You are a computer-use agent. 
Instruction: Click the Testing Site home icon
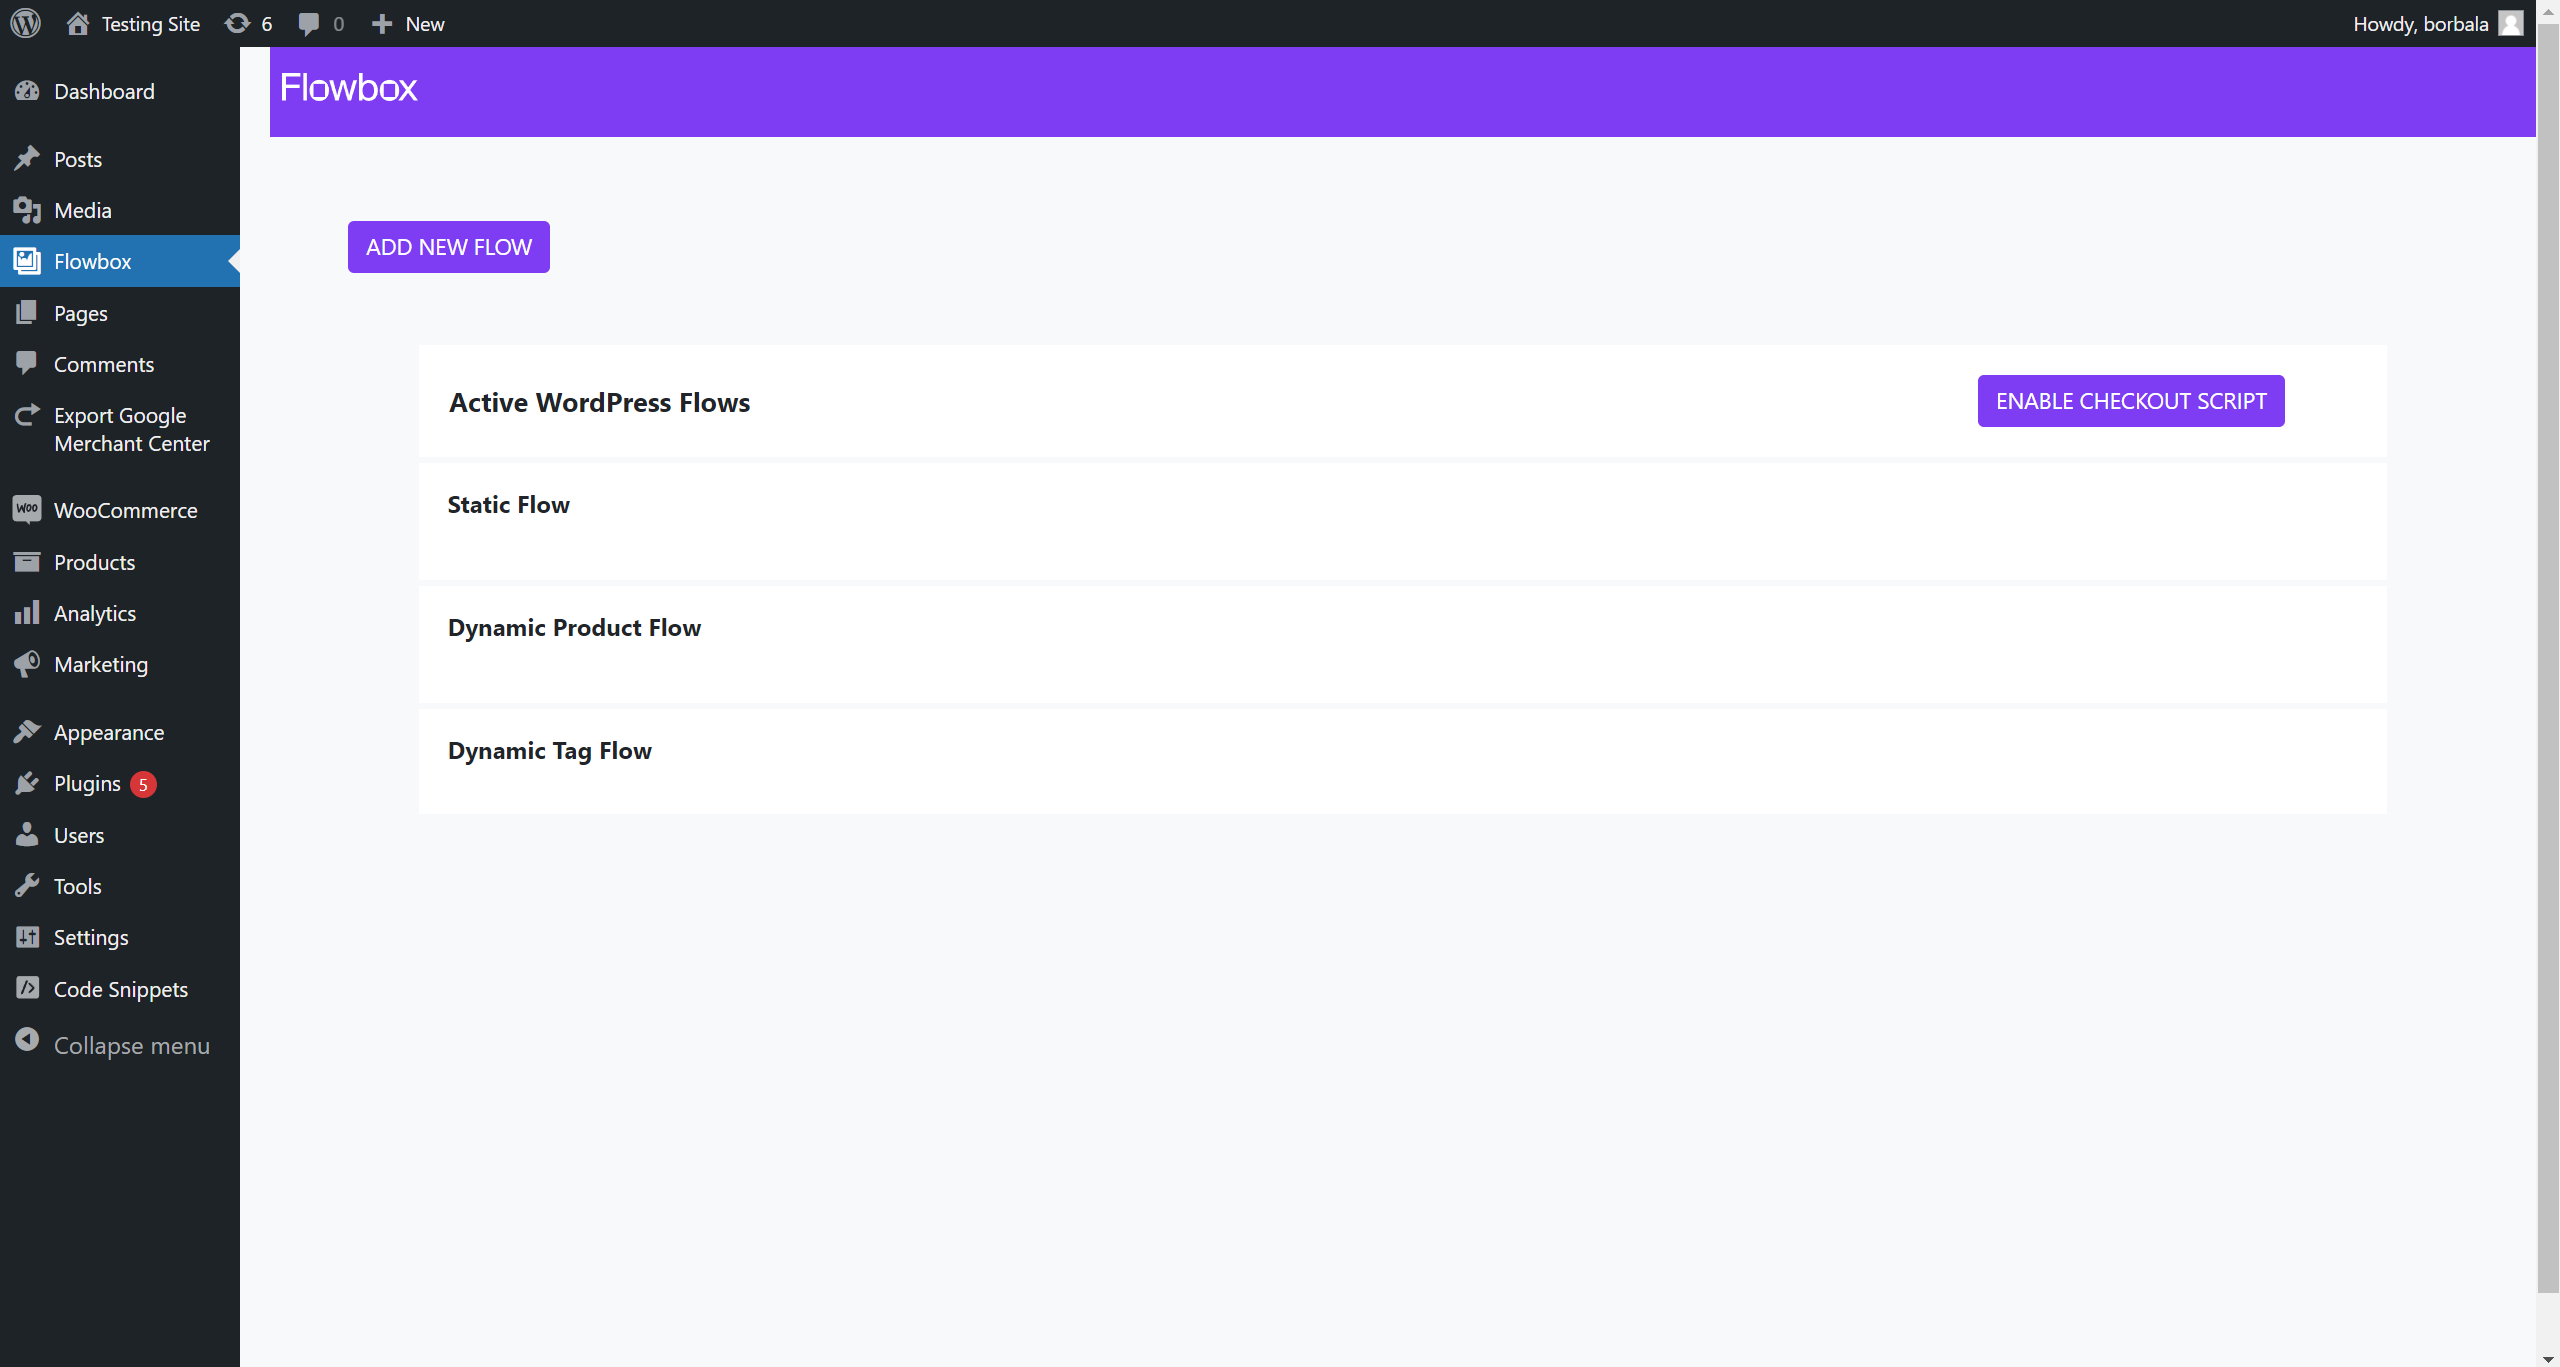(x=78, y=23)
